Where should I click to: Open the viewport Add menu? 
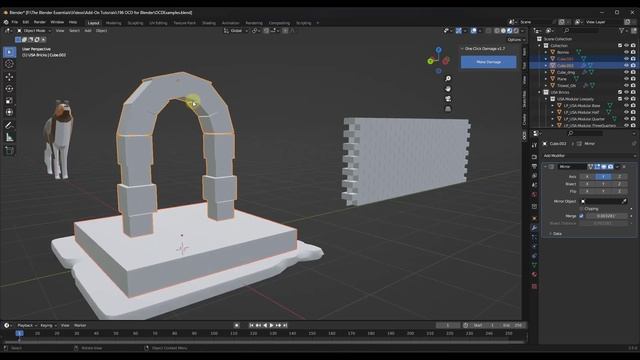pos(88,31)
